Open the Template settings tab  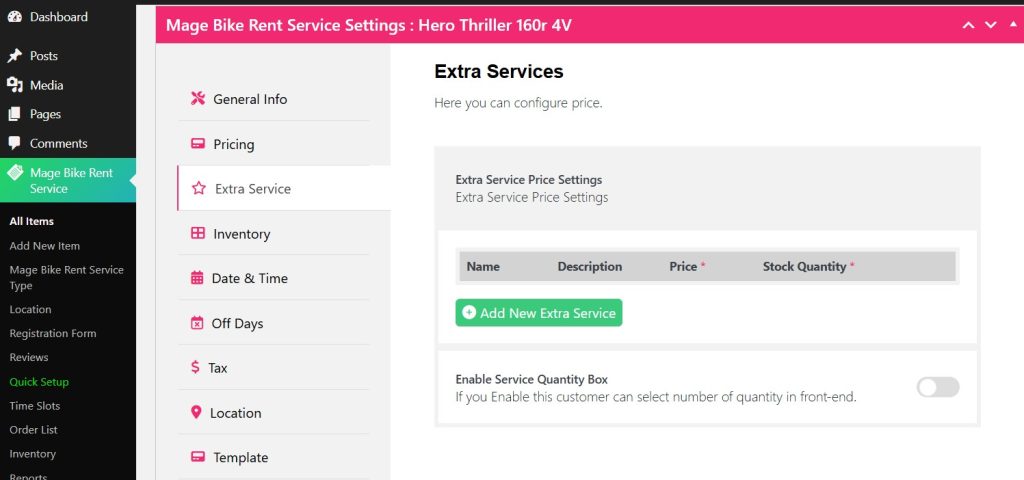click(x=240, y=457)
